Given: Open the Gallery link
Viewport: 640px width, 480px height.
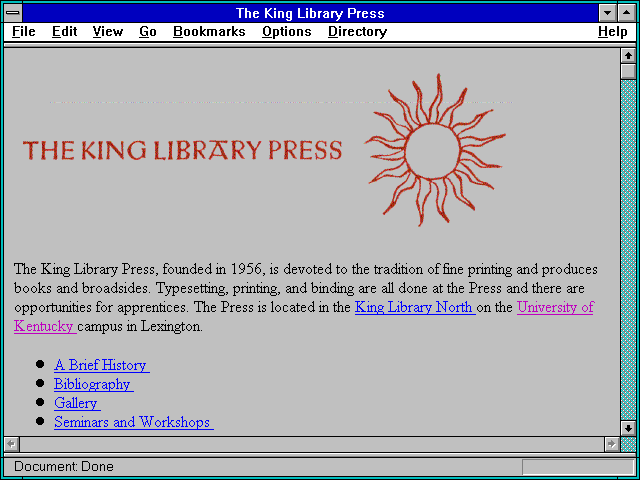Looking at the screenshot, I should point(77,403).
